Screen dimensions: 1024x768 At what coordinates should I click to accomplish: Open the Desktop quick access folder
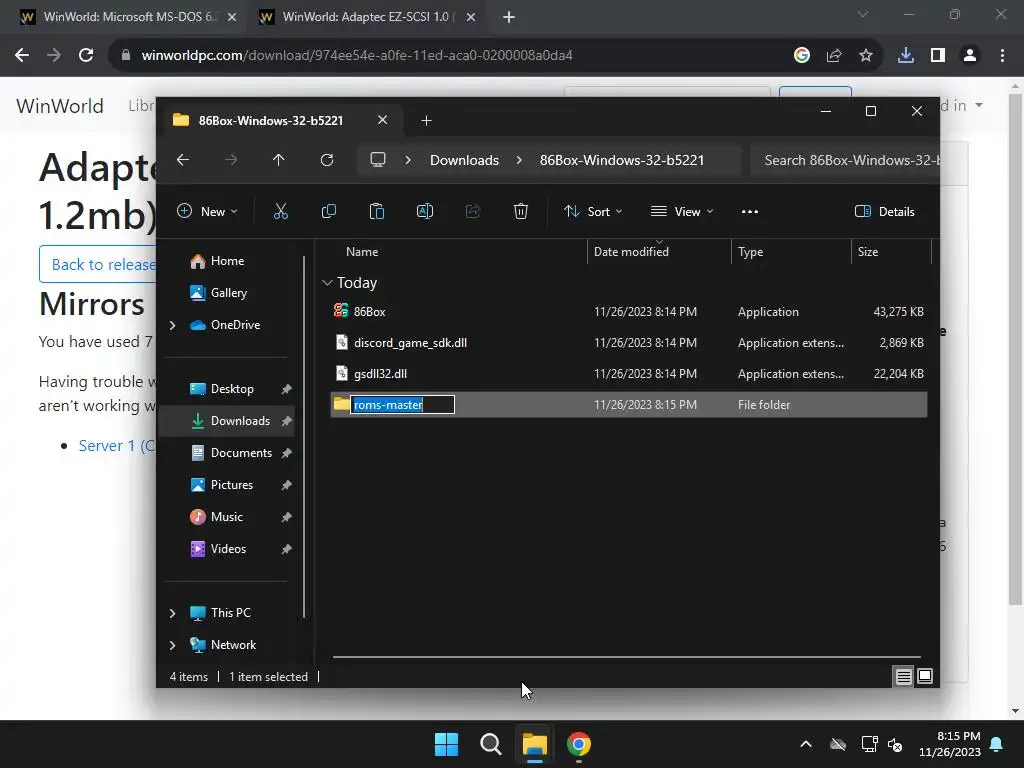click(x=231, y=389)
